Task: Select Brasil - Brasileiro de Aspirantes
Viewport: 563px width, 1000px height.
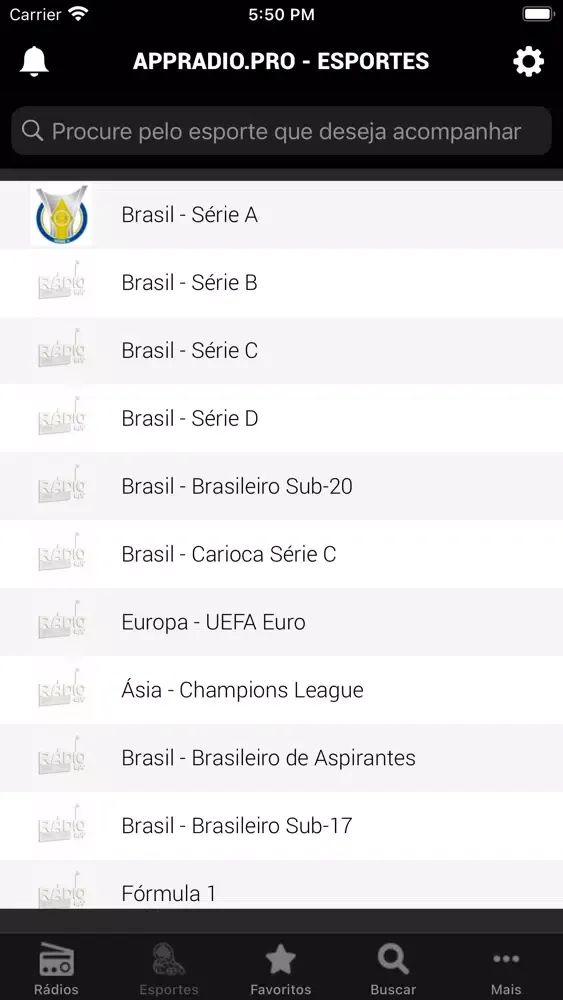Action: [x=281, y=758]
